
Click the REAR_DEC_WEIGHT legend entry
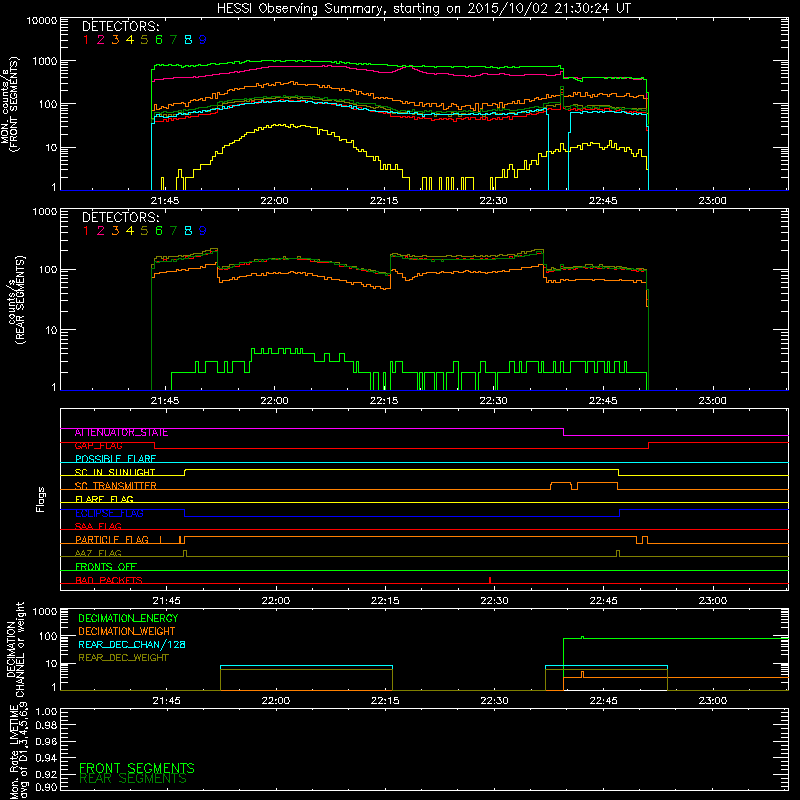[x=123, y=658]
